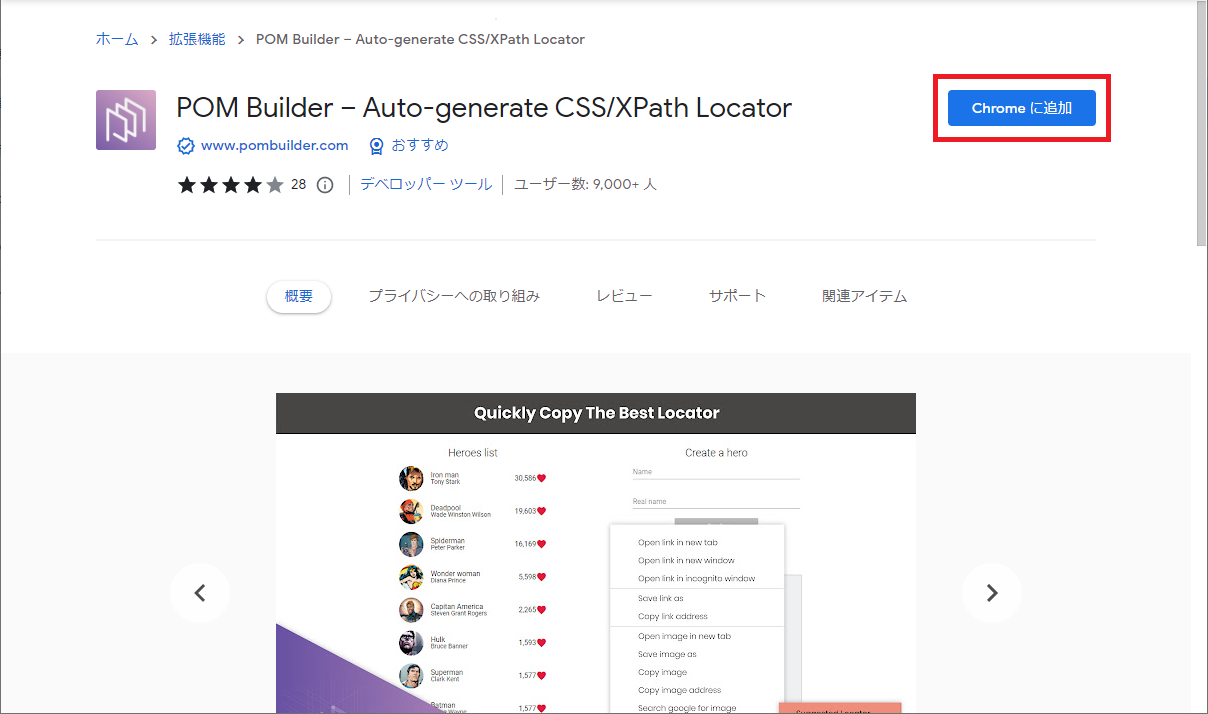Click the verified publisher badge beside www.pombuilder.com
The width and height of the screenshot is (1208, 714).
click(x=185, y=145)
